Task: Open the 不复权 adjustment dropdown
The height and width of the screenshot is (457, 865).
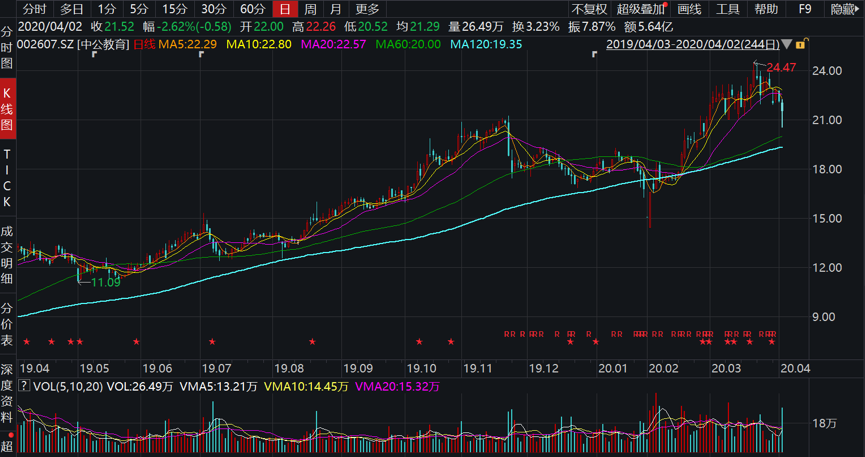Action: pyautogui.click(x=589, y=9)
